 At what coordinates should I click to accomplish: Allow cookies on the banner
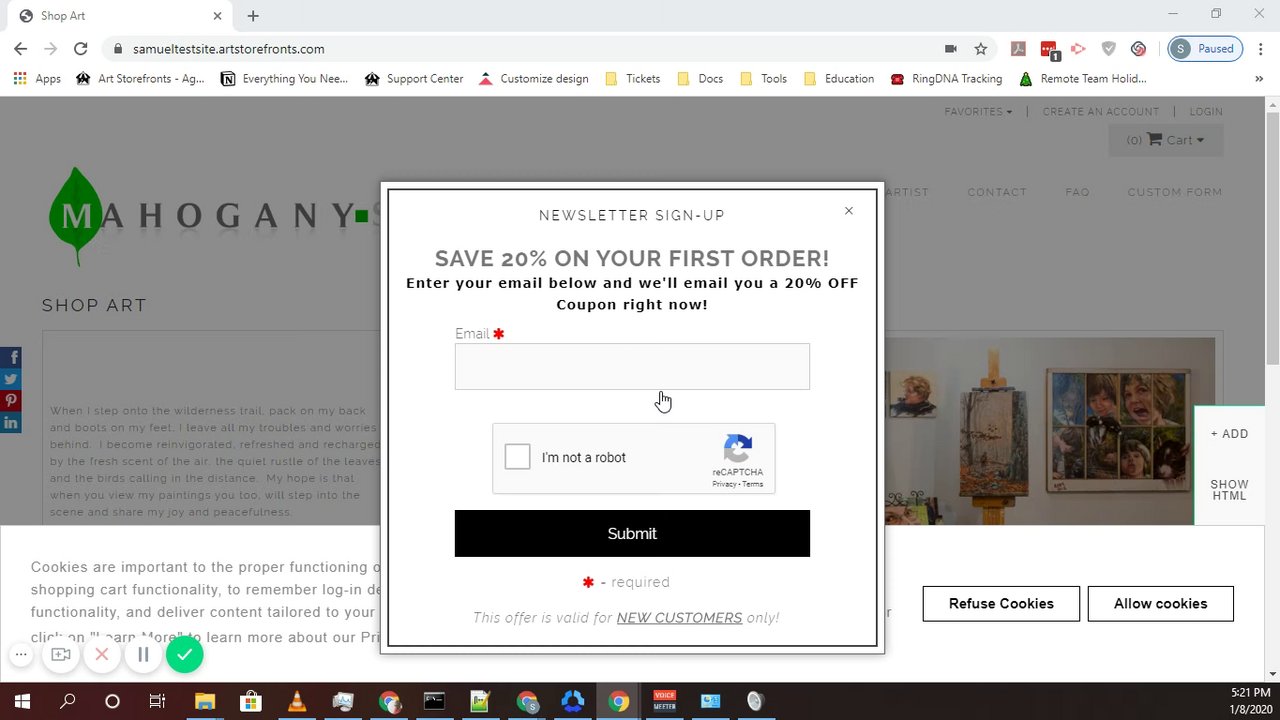1160,604
